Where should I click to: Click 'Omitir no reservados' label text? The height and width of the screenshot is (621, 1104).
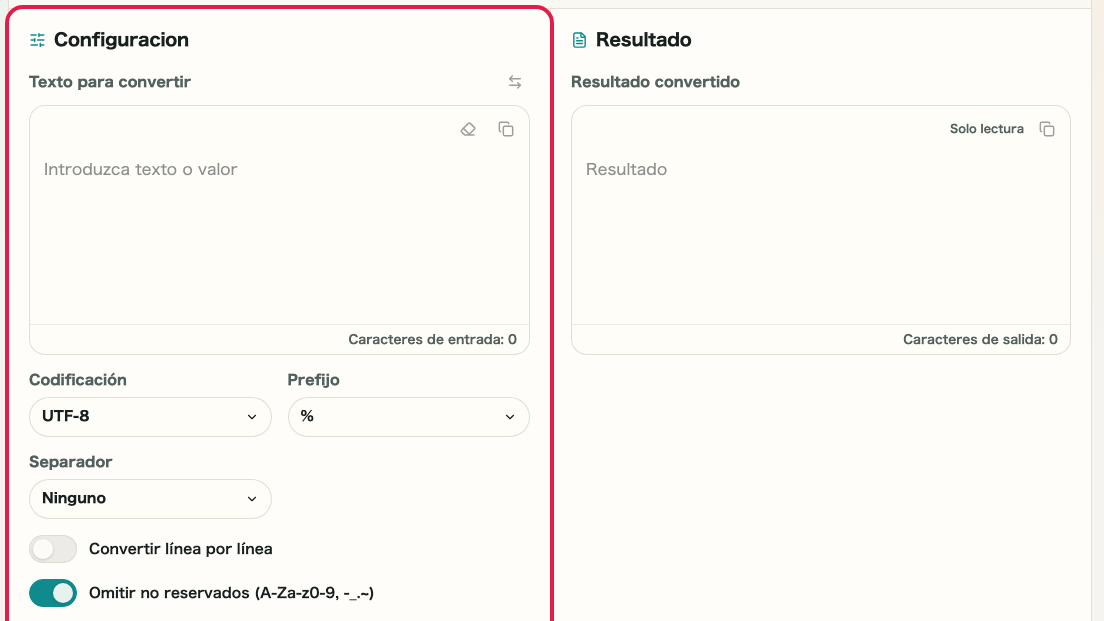pos(231,593)
